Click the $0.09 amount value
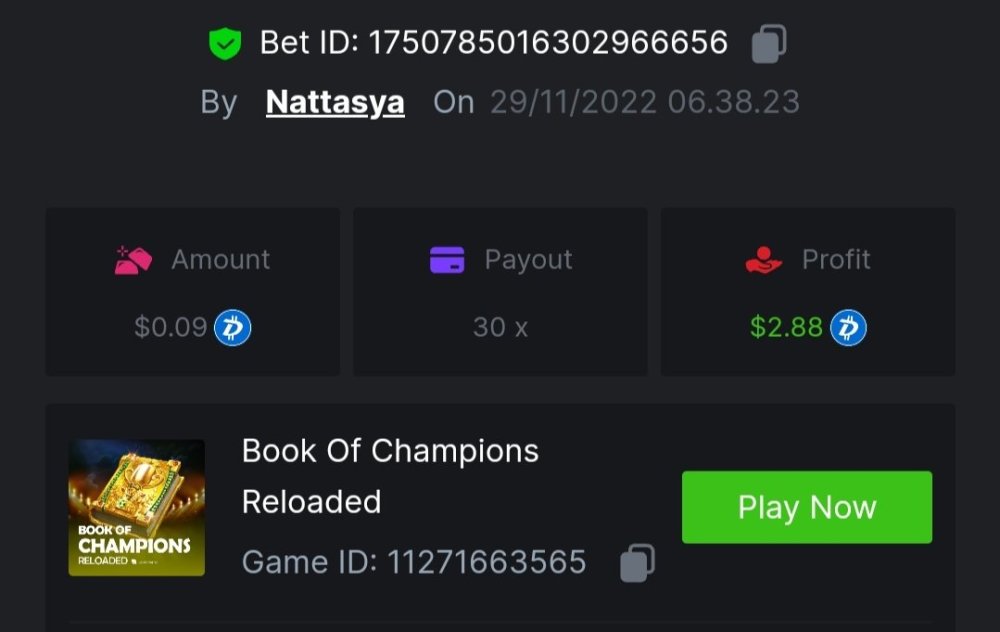 (171, 327)
